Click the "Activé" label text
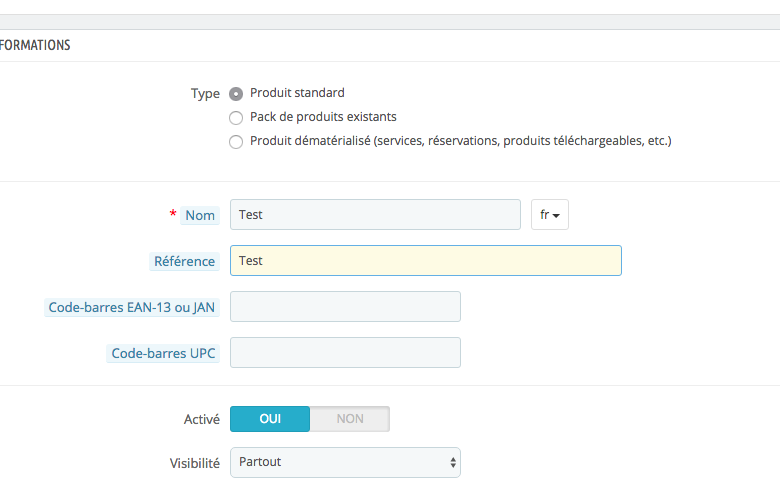 pyautogui.click(x=200, y=420)
